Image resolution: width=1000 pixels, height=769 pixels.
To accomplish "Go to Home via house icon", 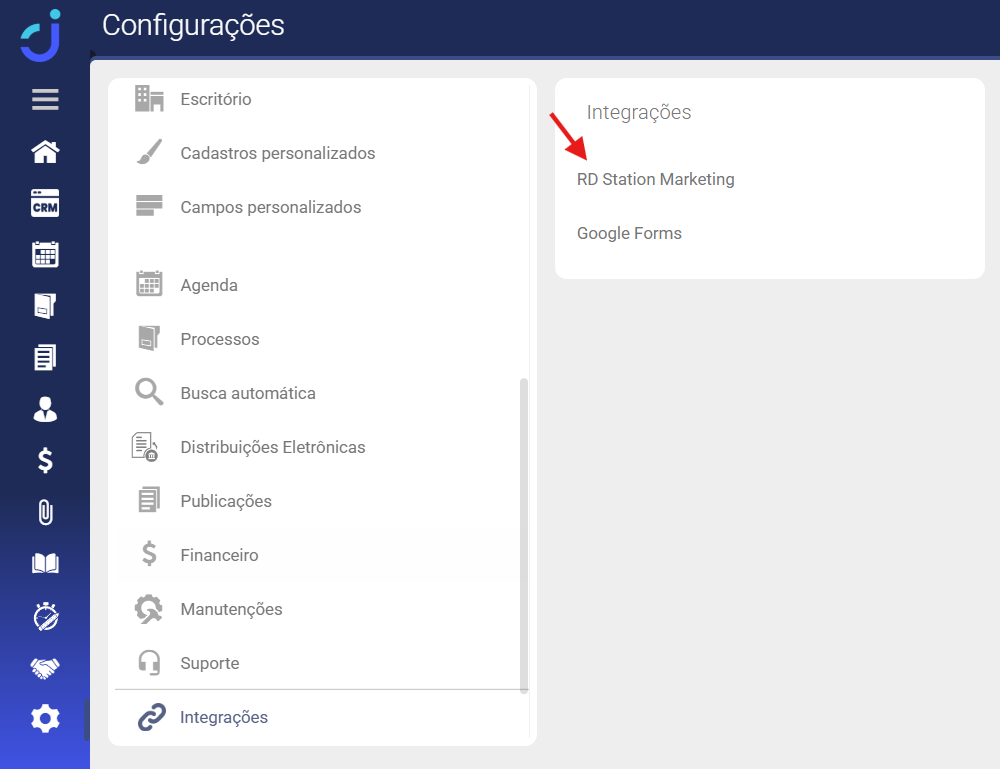I will click(x=45, y=152).
